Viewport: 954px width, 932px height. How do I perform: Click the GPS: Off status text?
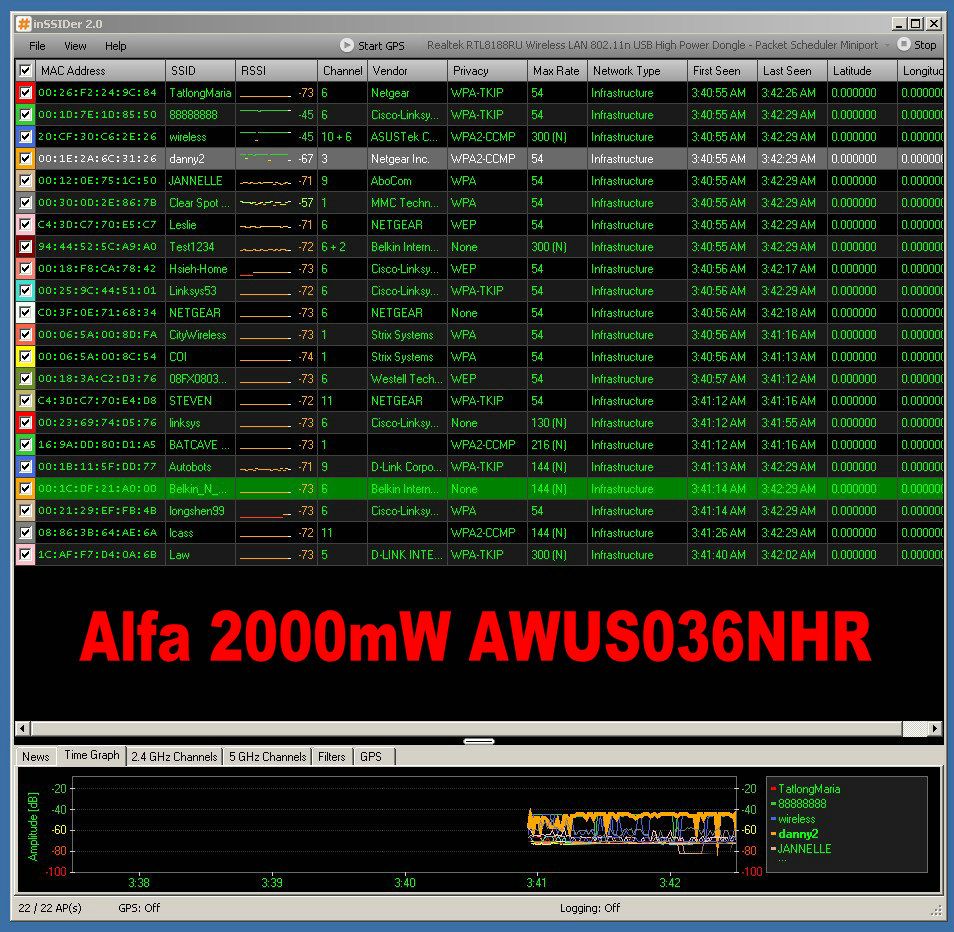[139, 908]
